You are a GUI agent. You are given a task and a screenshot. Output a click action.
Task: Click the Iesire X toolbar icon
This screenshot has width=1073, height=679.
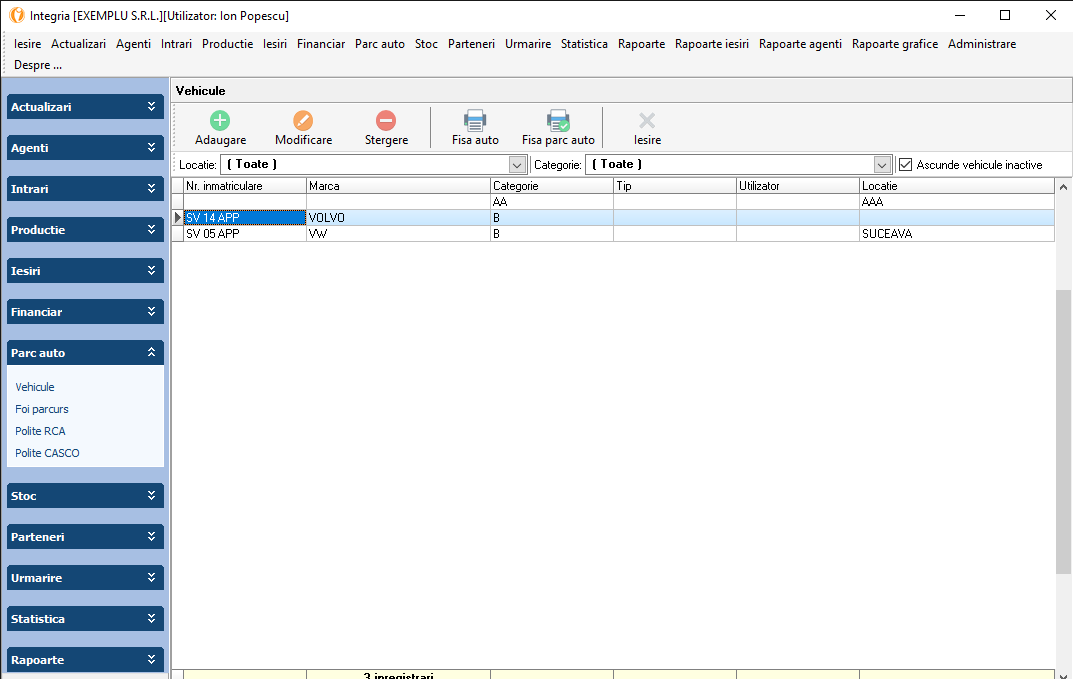point(647,120)
